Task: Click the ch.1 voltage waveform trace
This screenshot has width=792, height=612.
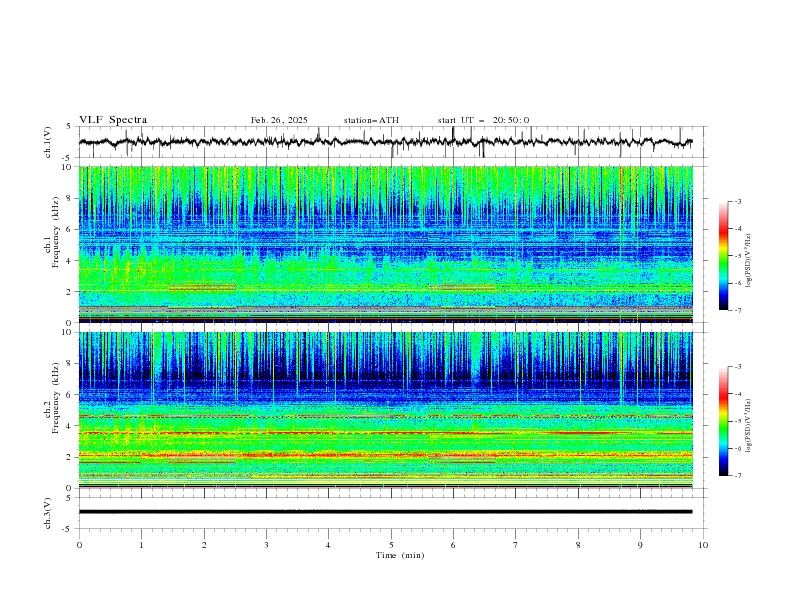Action: 385,142
